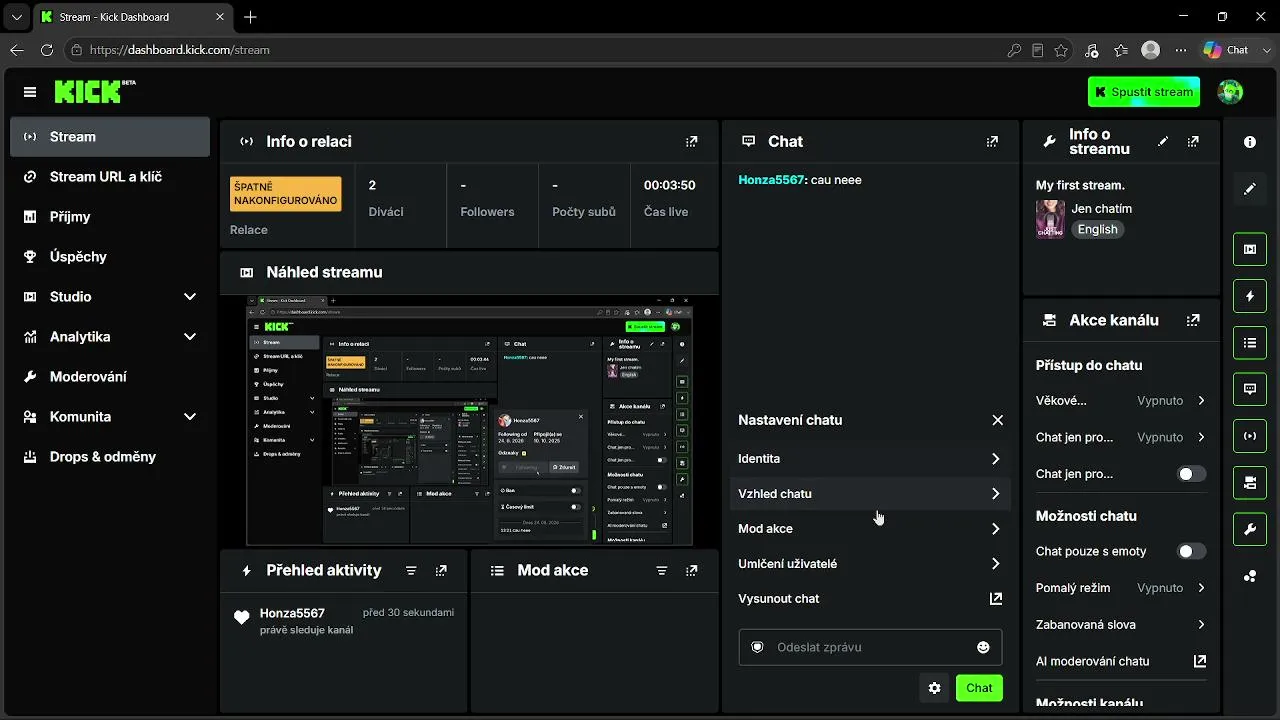
Task: Open a new browser tab with the plus icon
Action: 250,17
